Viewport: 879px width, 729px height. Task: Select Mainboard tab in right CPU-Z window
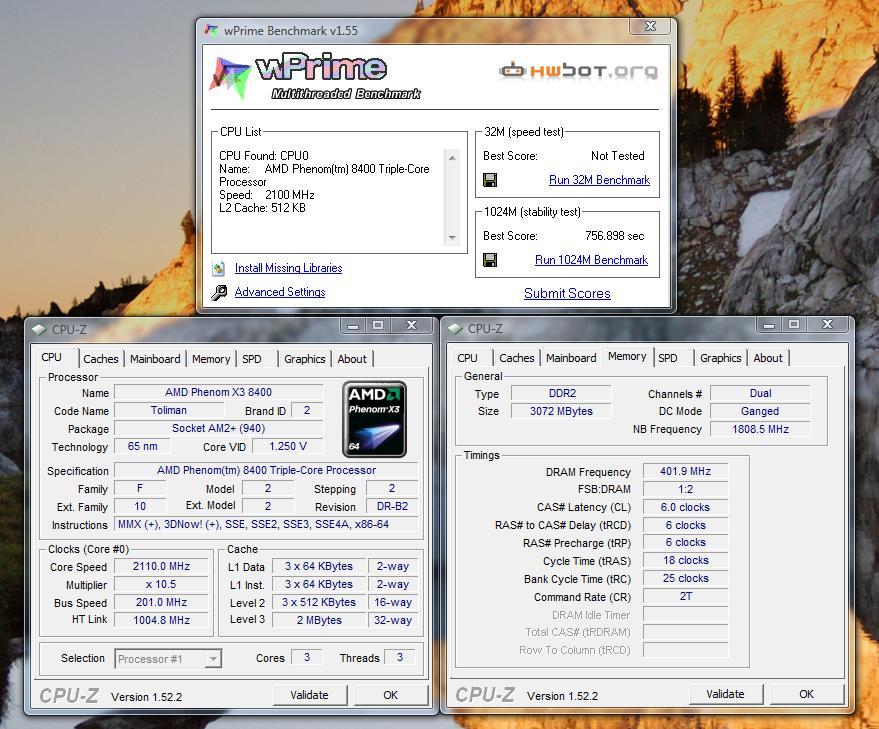pyautogui.click(x=571, y=358)
